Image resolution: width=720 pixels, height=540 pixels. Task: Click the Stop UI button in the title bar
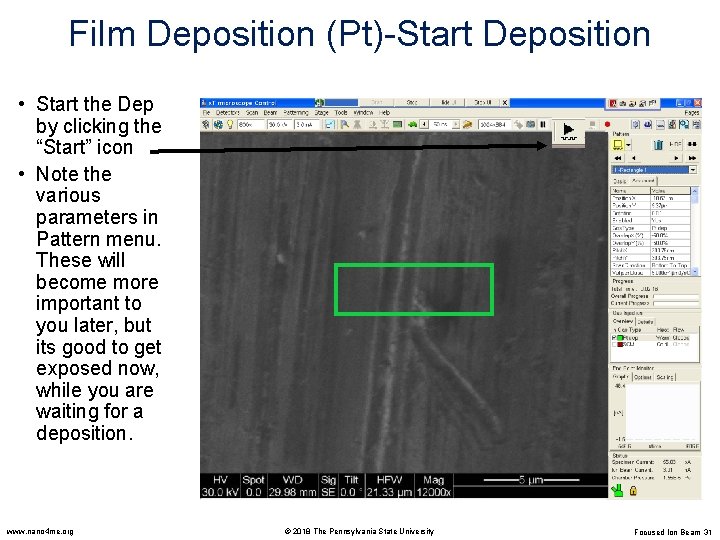click(482, 102)
